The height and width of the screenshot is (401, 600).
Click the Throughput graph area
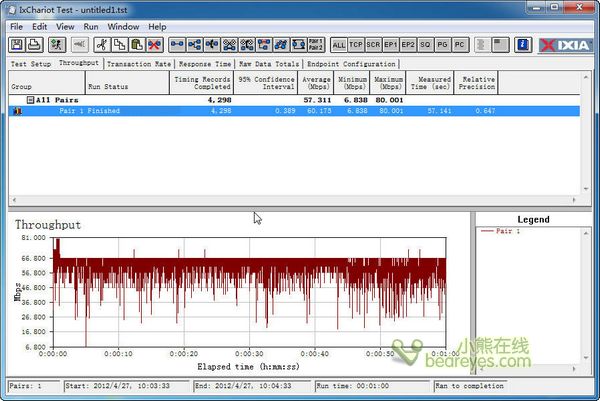249,292
